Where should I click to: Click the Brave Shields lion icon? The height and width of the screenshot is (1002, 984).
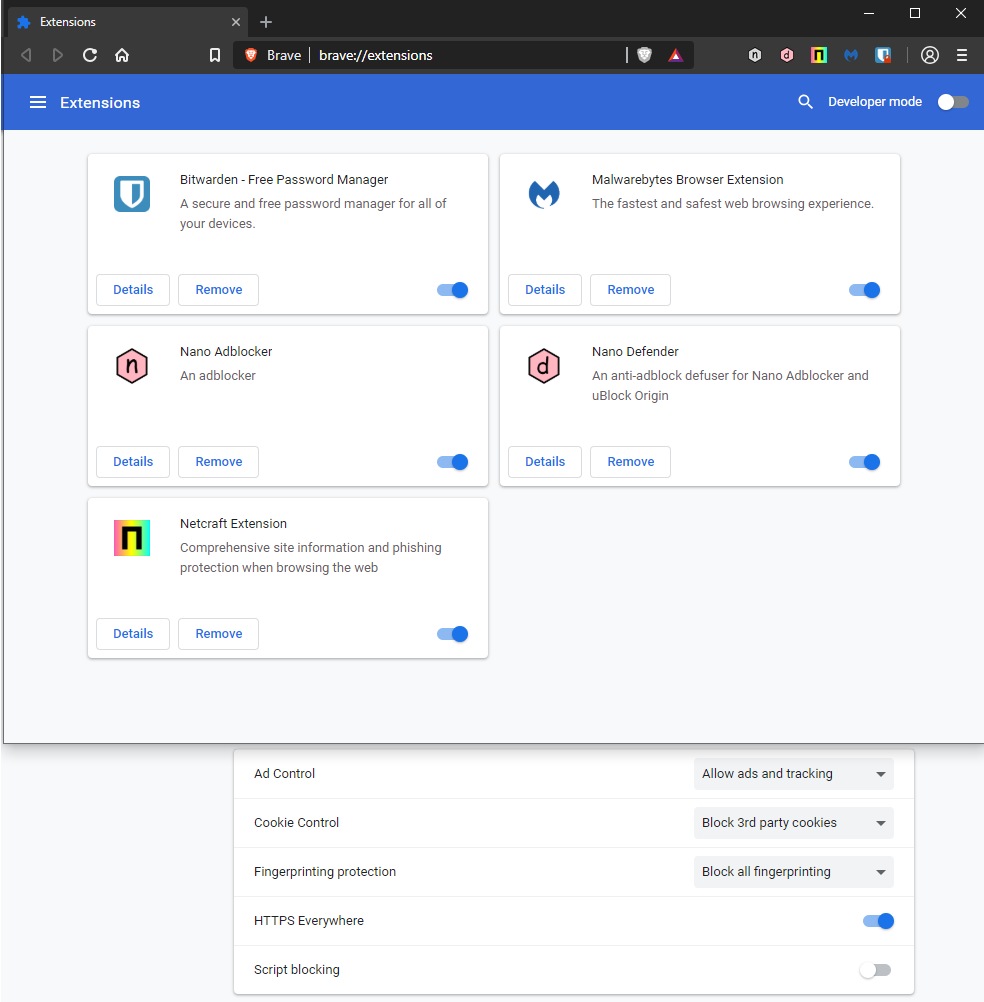645,55
